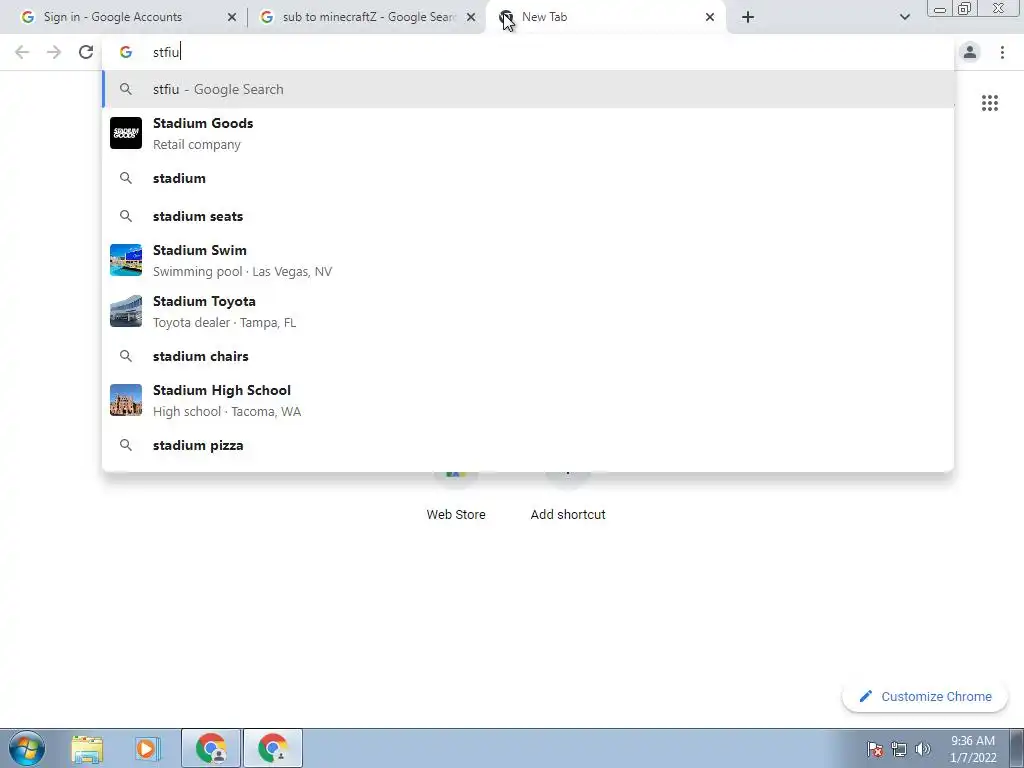1024x768 pixels.
Task: Click Stadium Goods logo thumbnail
Action: click(126, 133)
